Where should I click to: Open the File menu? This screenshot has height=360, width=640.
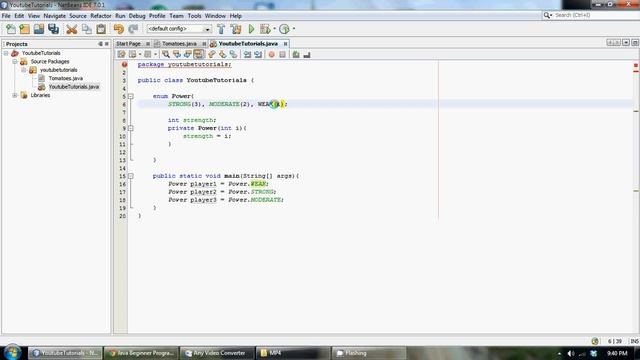6,16
